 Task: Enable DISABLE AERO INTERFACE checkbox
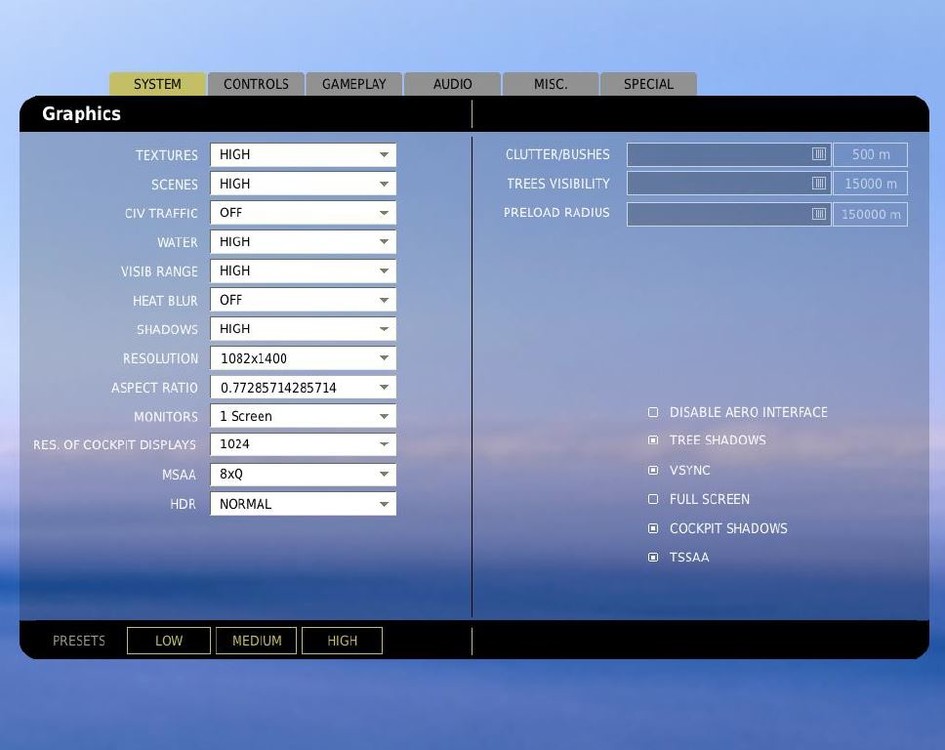pos(653,412)
